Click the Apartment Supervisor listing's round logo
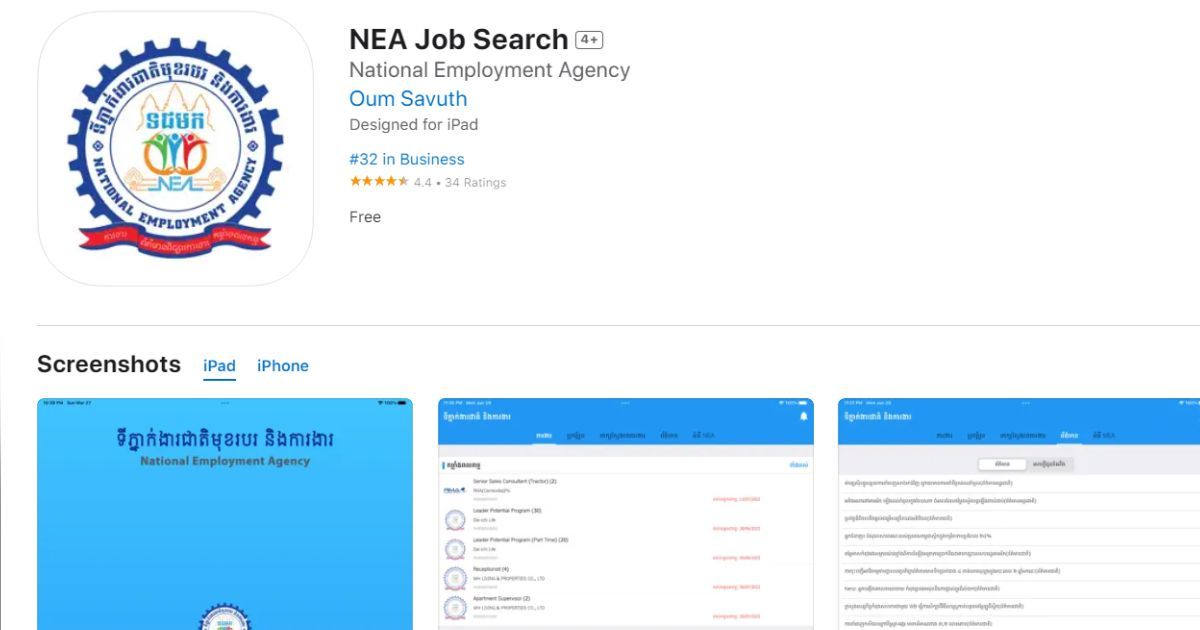 pos(455,606)
